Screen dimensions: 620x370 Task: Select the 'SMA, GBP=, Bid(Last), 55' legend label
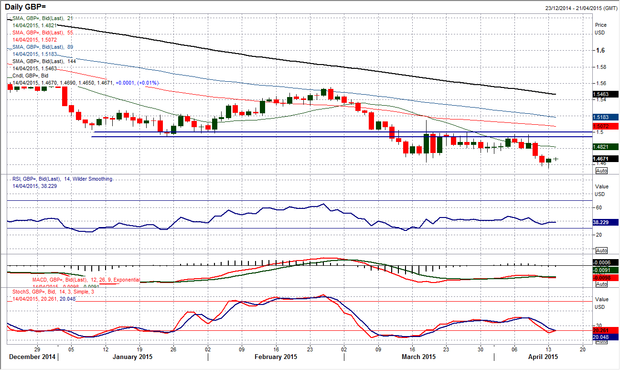point(42,32)
